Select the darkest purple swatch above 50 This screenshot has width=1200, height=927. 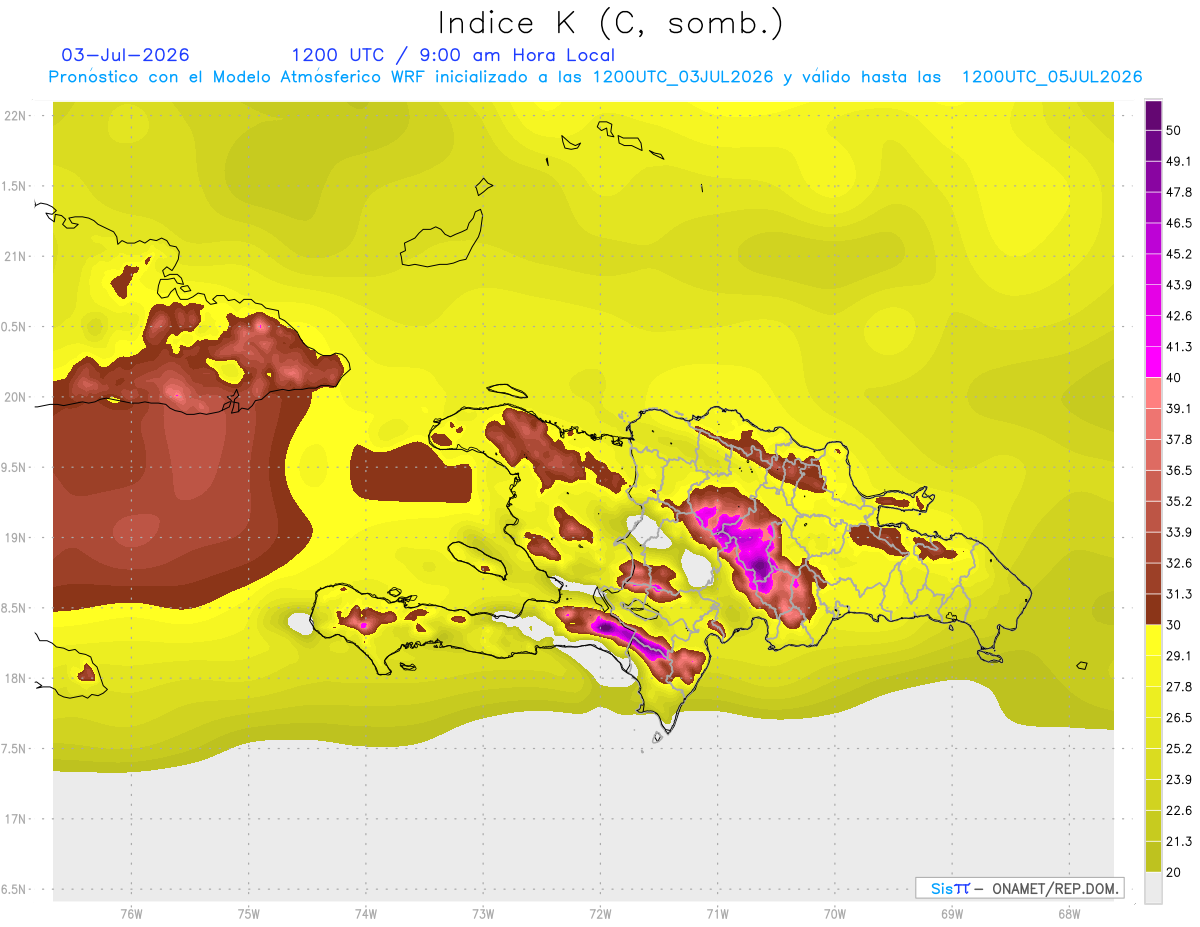(x=1154, y=116)
